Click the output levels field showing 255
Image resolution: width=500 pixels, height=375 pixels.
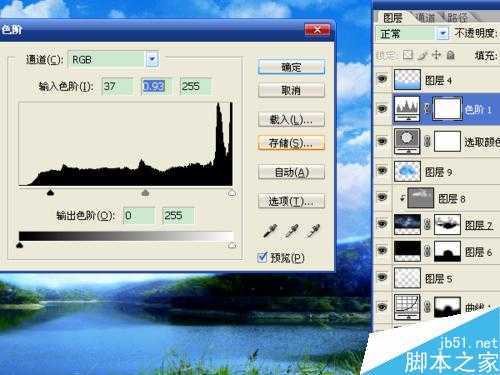tap(178, 215)
